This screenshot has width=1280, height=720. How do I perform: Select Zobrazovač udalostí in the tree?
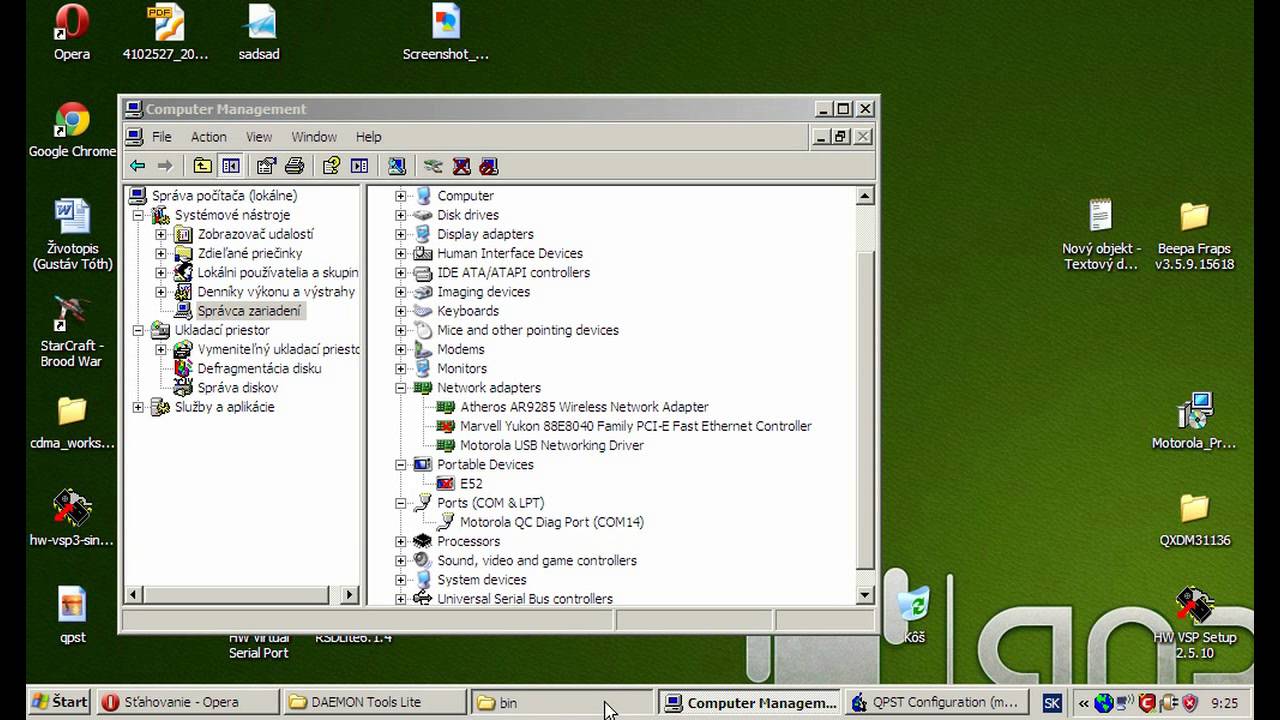coord(255,234)
